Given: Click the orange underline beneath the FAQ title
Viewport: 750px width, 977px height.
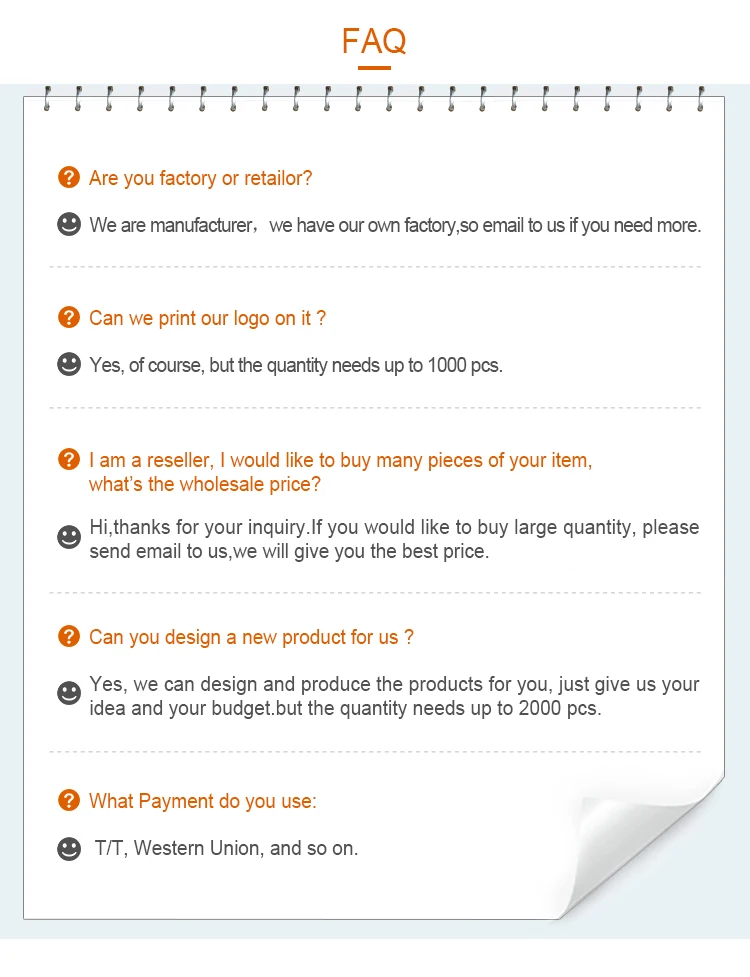Looking at the screenshot, I should coord(374,68).
